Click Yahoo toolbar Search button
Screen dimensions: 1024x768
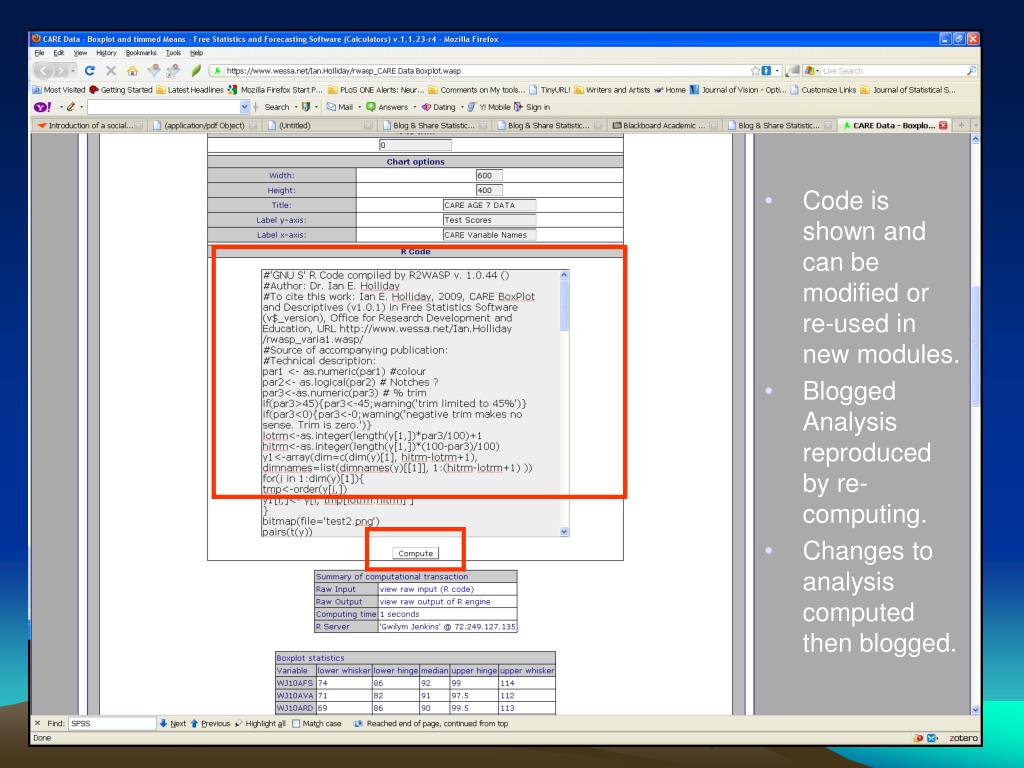(277, 107)
